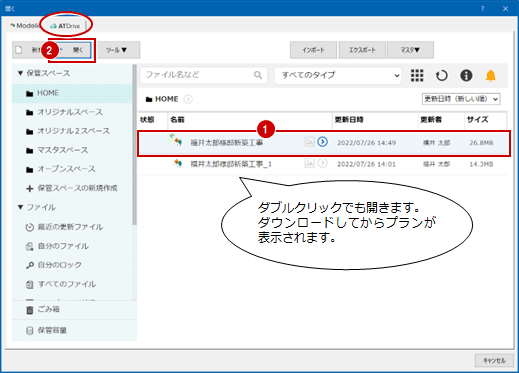Image resolution: width=519 pixels, height=373 pixels.
Task: Close the 開く dialog window
Action: (x=505, y=9)
